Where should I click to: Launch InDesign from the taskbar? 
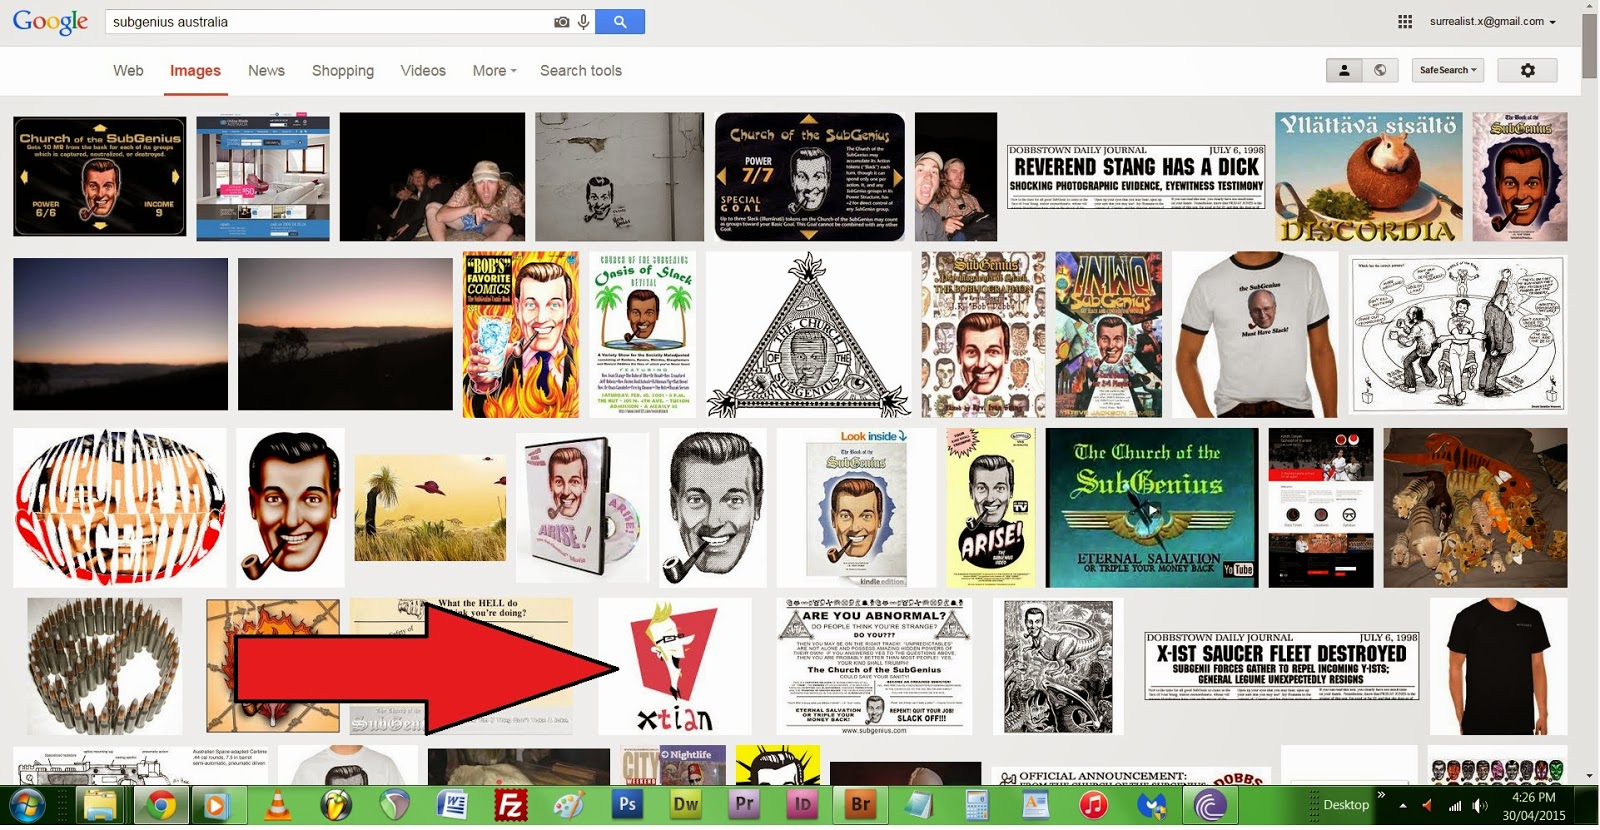(802, 805)
